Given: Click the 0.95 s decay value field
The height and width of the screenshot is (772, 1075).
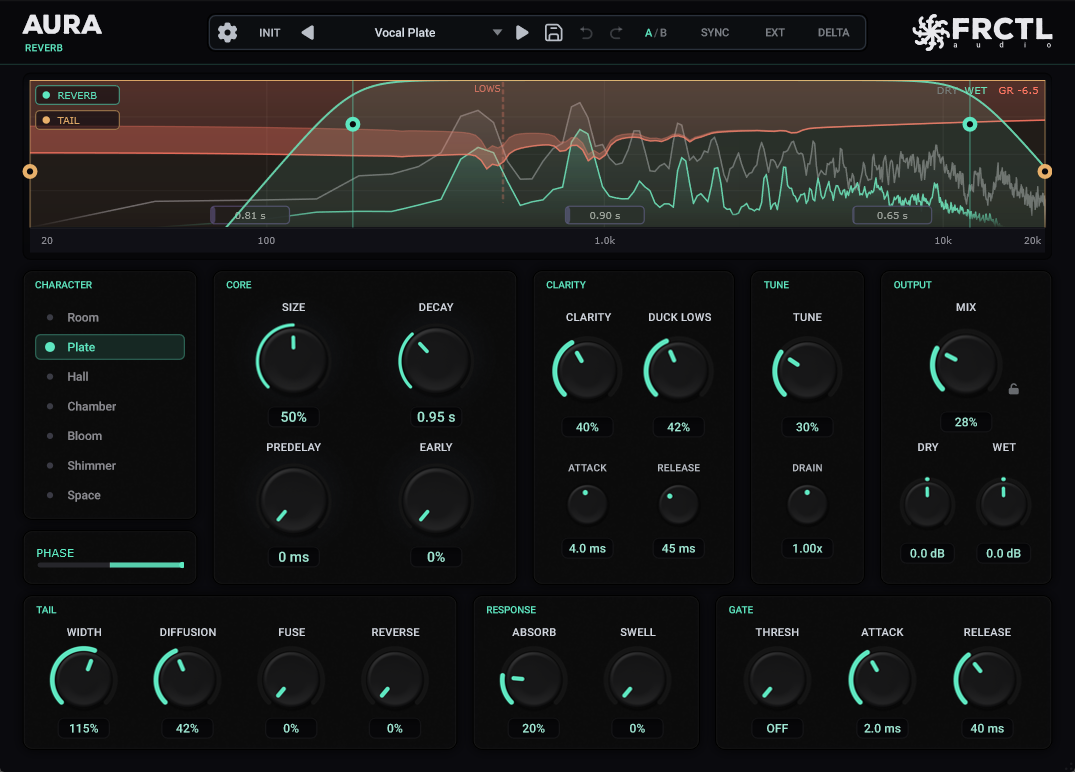Looking at the screenshot, I should pyautogui.click(x=435, y=417).
